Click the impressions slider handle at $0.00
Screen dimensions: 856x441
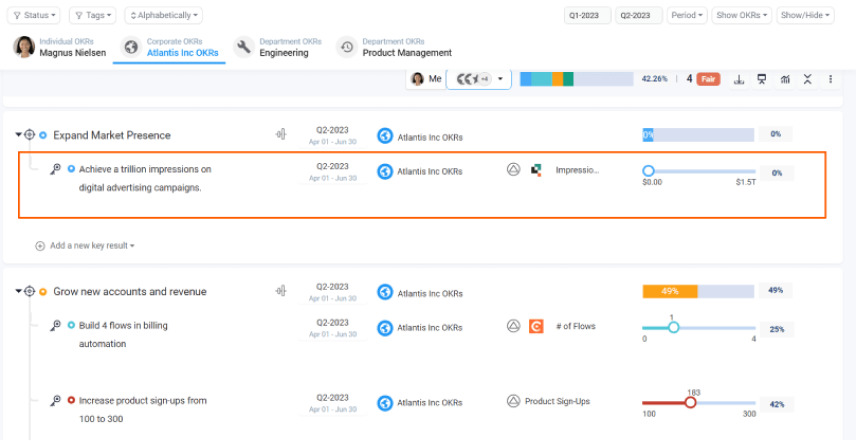tap(649, 171)
